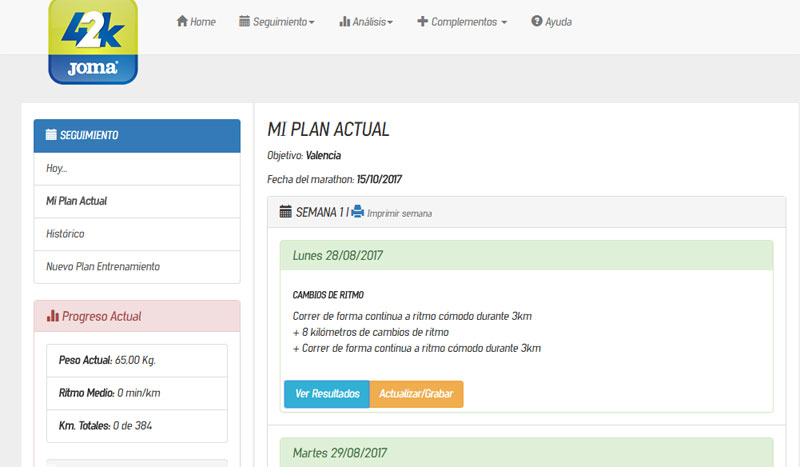
Task: Click the bar chart icon beside Análisis
Action: click(x=344, y=21)
